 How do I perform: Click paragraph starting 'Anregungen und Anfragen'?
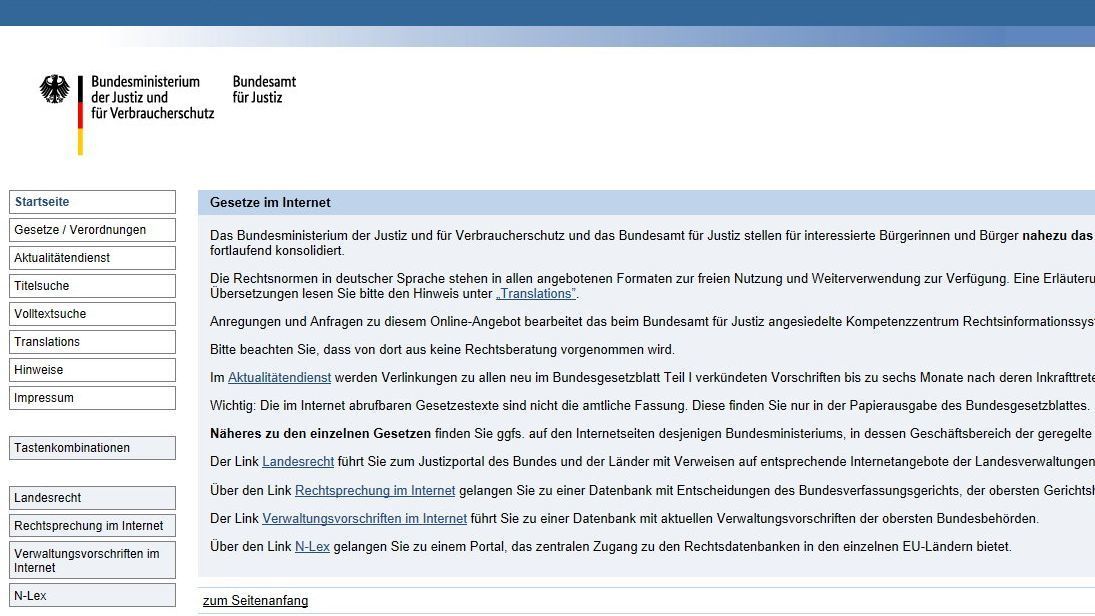tap(652, 321)
